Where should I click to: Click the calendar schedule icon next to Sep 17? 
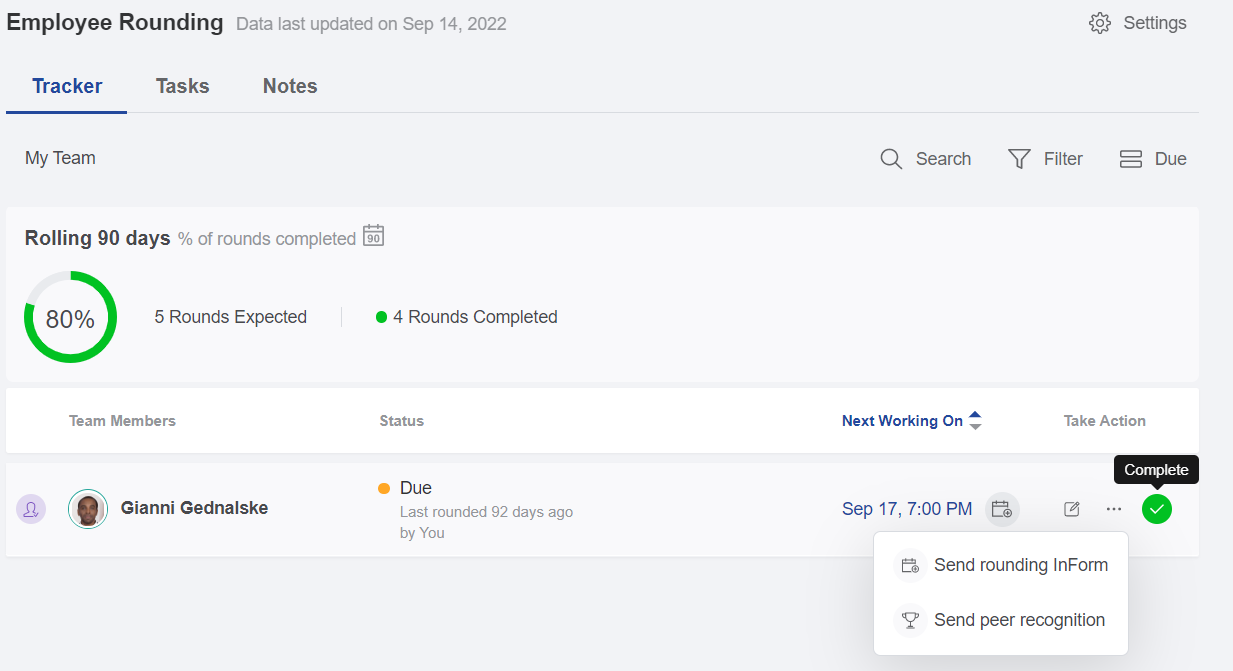coord(1001,509)
